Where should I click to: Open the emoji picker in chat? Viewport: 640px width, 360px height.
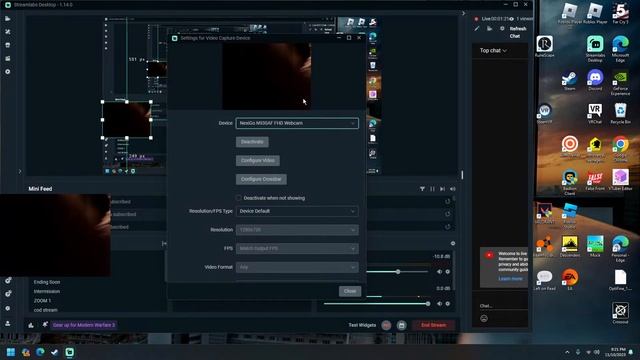tap(484, 318)
